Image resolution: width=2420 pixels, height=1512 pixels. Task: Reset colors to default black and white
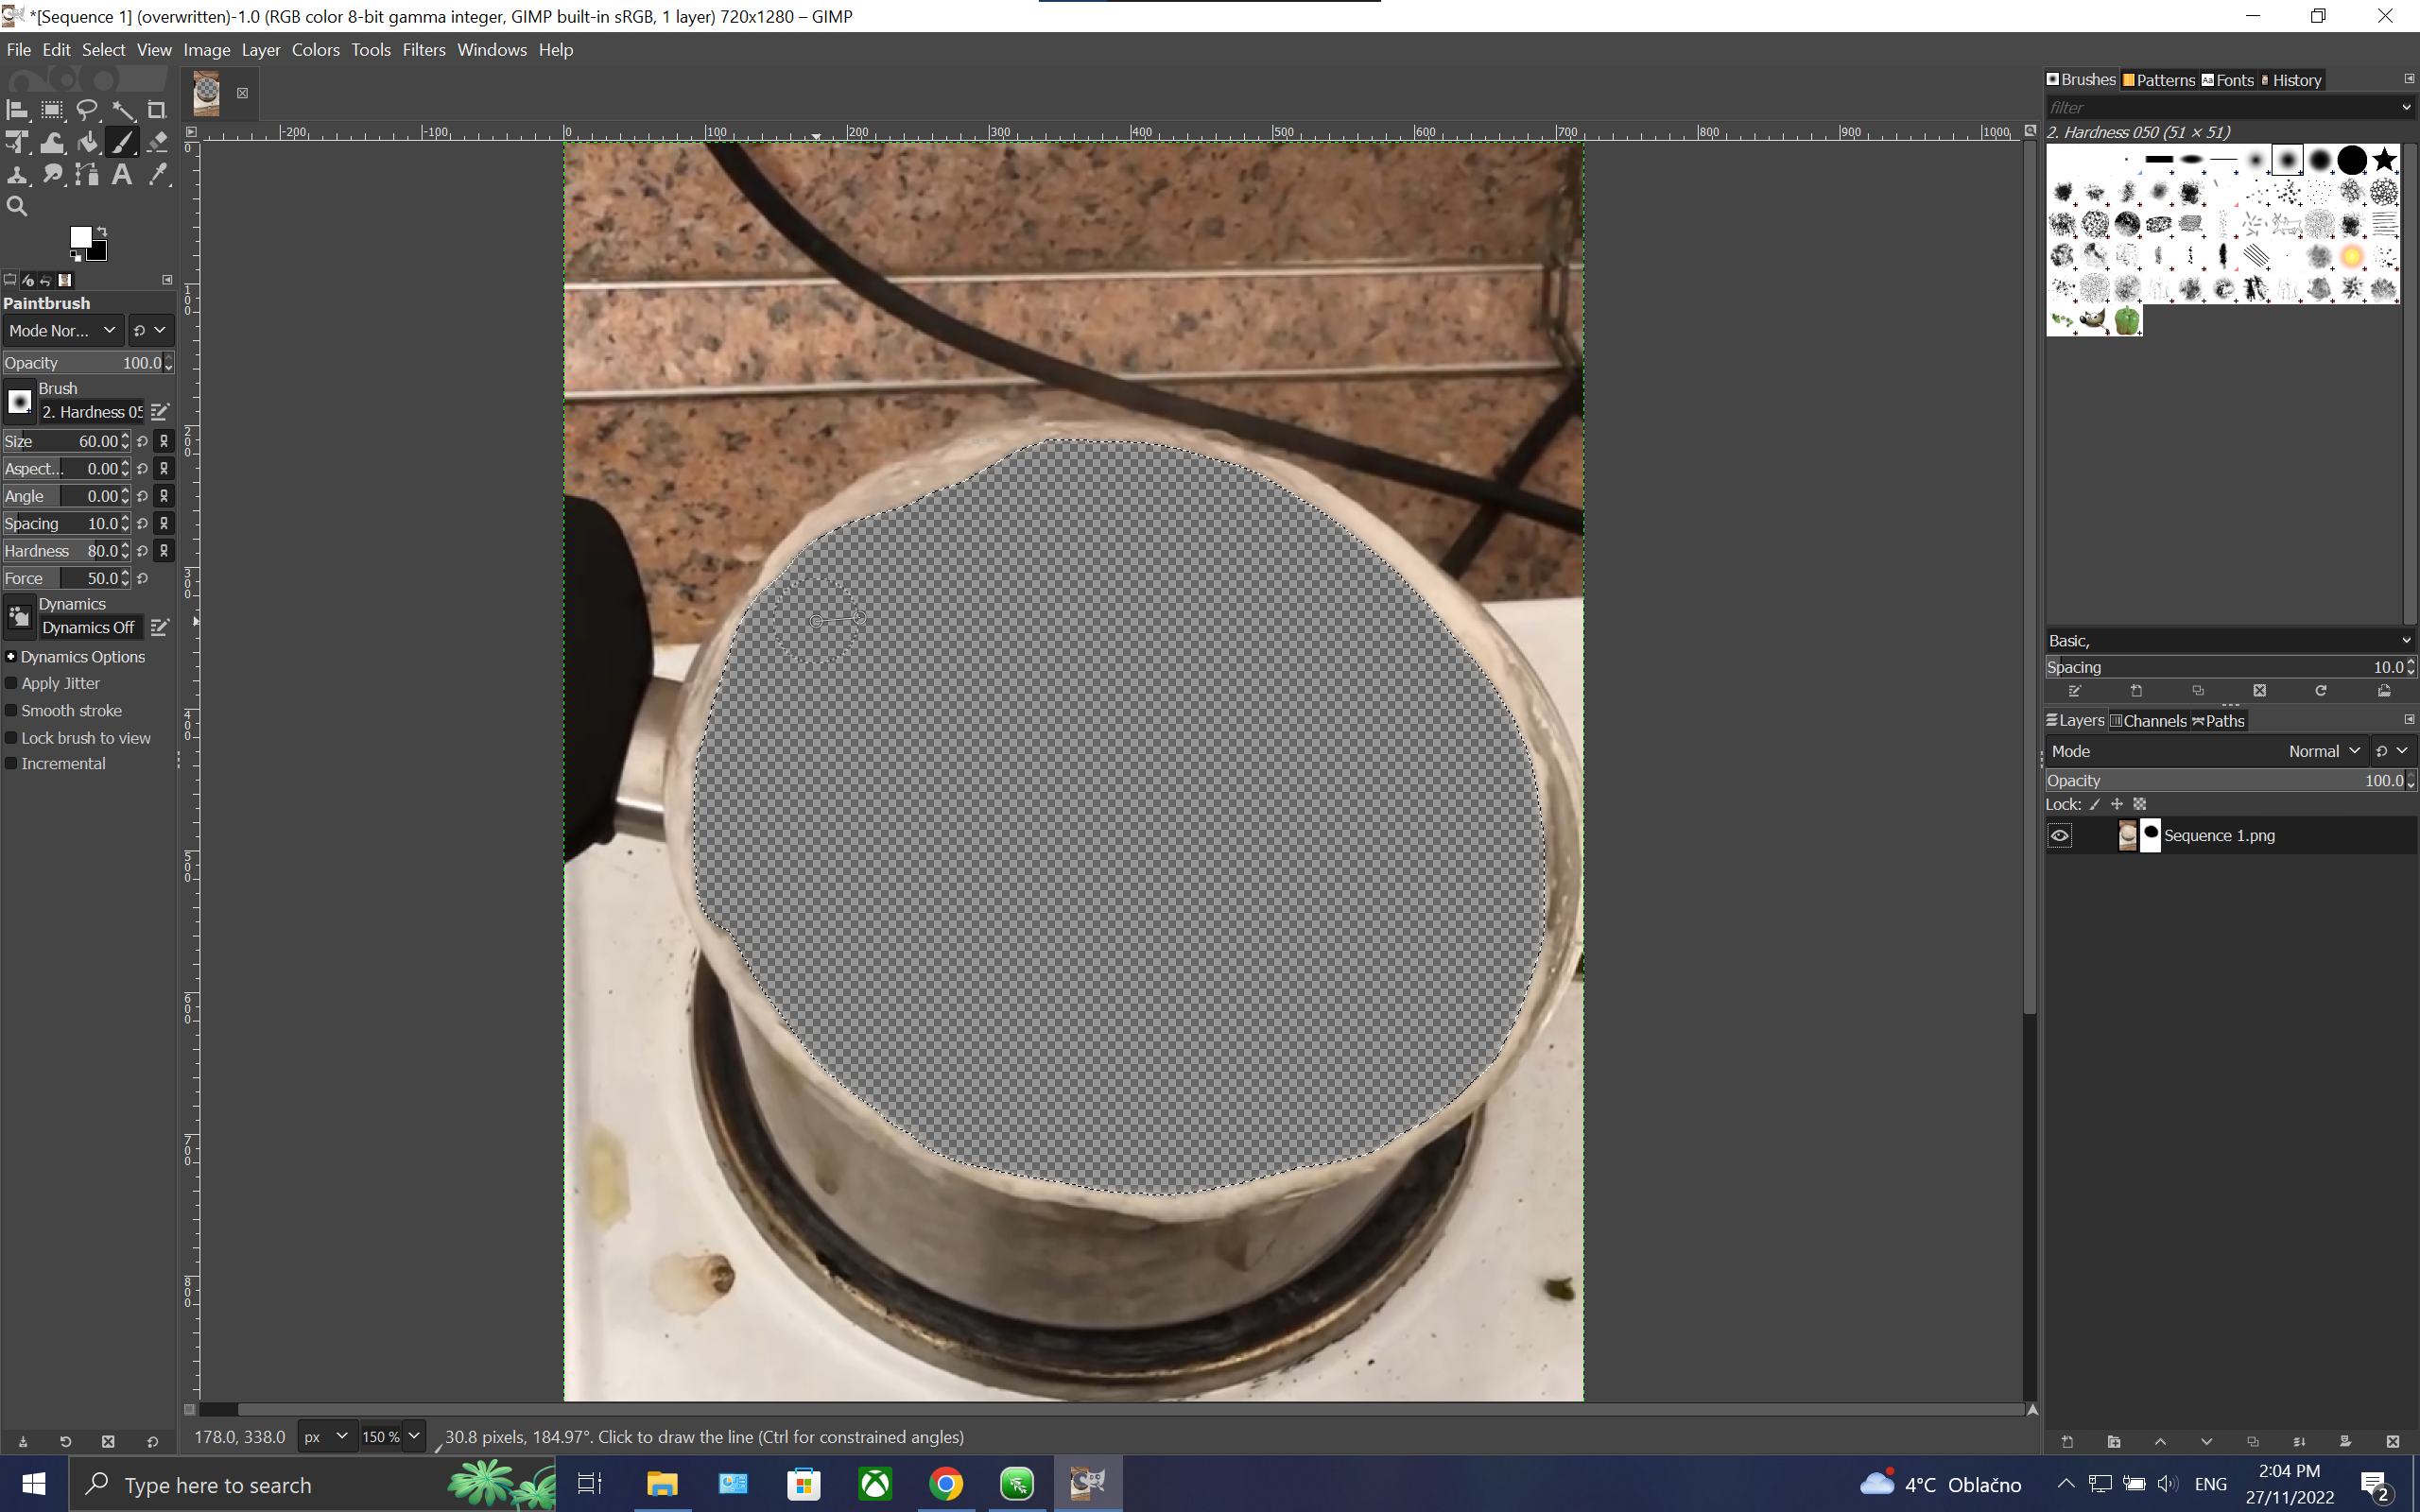76,257
